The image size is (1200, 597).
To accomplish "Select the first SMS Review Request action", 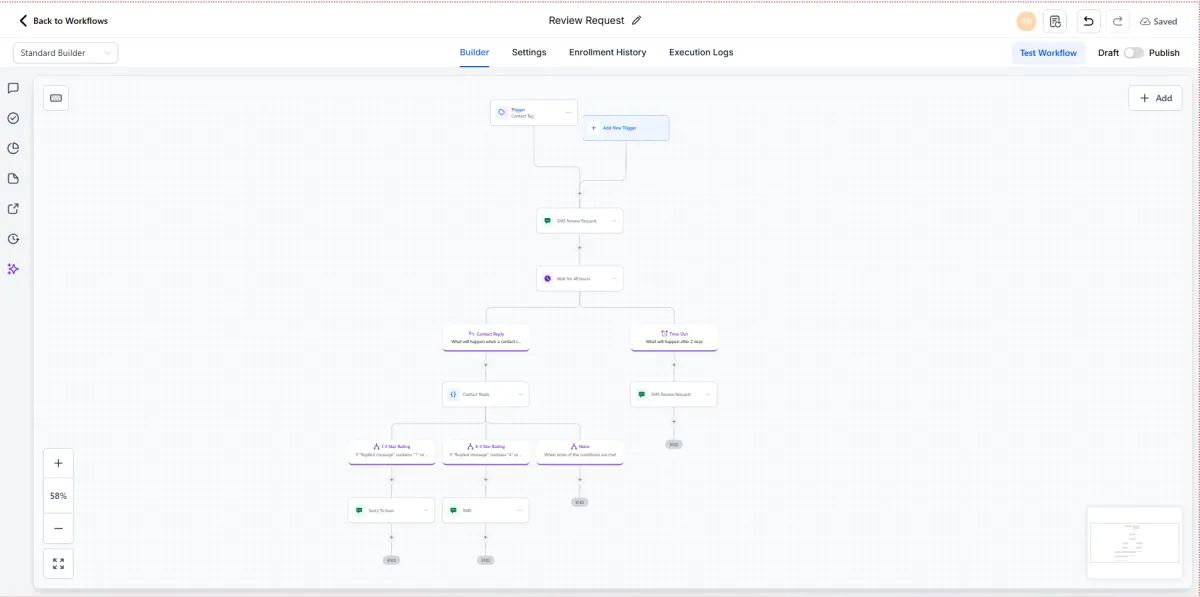I will (579, 221).
